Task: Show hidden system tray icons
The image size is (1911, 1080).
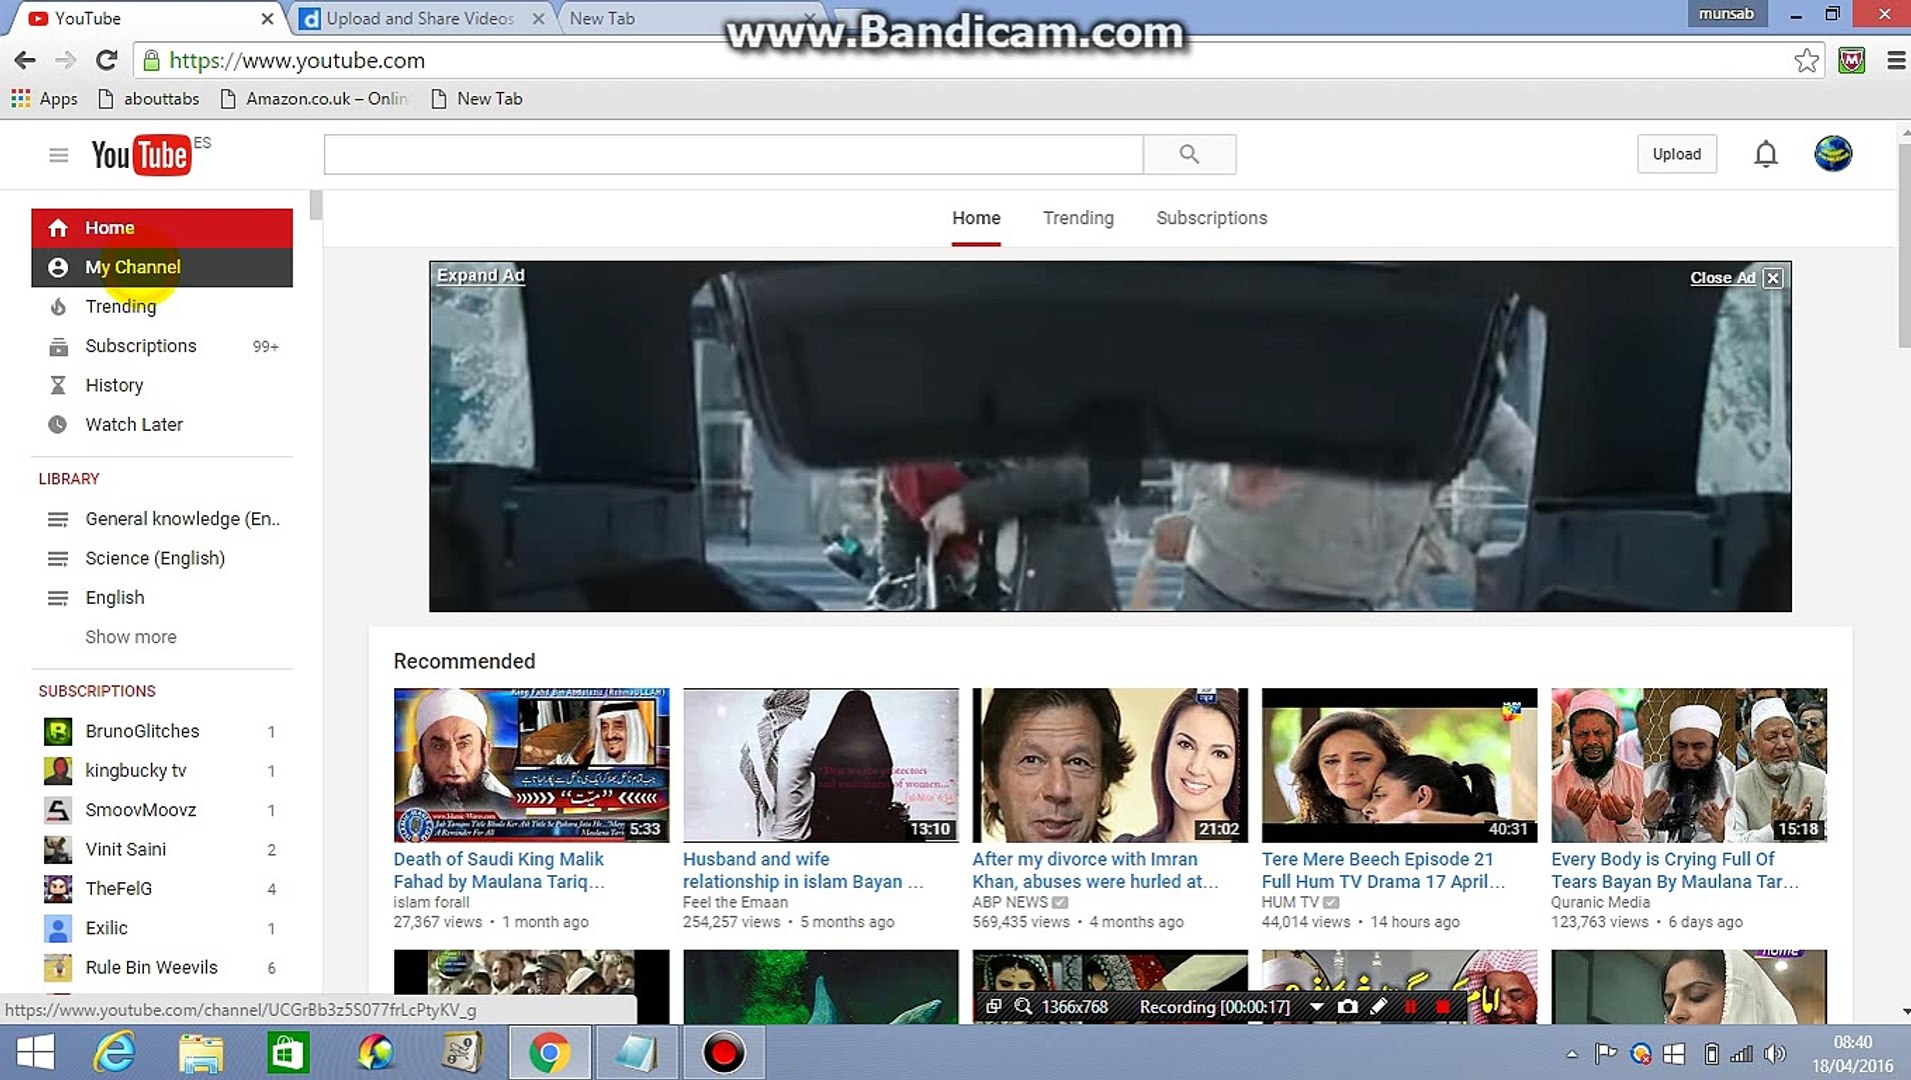Action: [1572, 1054]
